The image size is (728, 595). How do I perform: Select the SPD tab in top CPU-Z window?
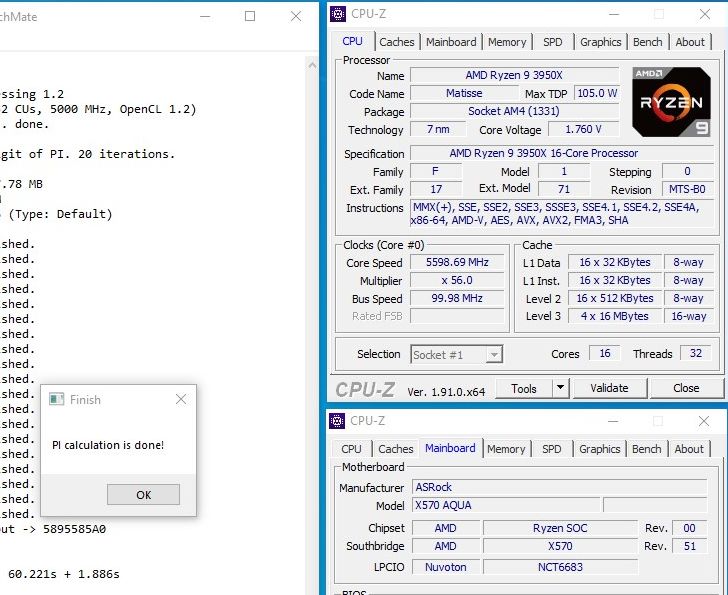click(552, 42)
